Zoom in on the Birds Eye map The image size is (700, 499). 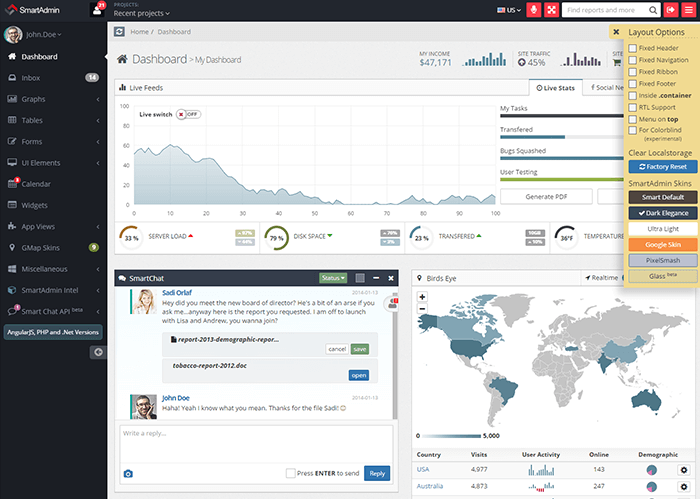pos(423,297)
